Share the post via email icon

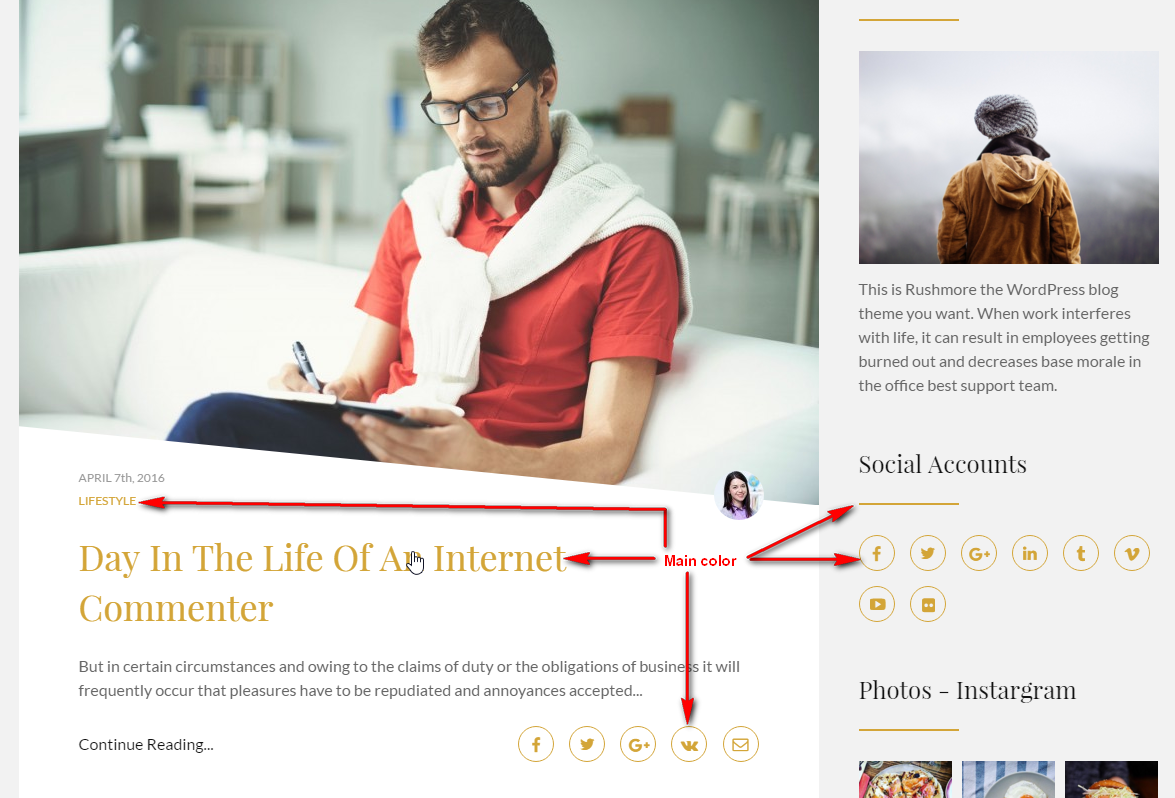click(x=740, y=744)
